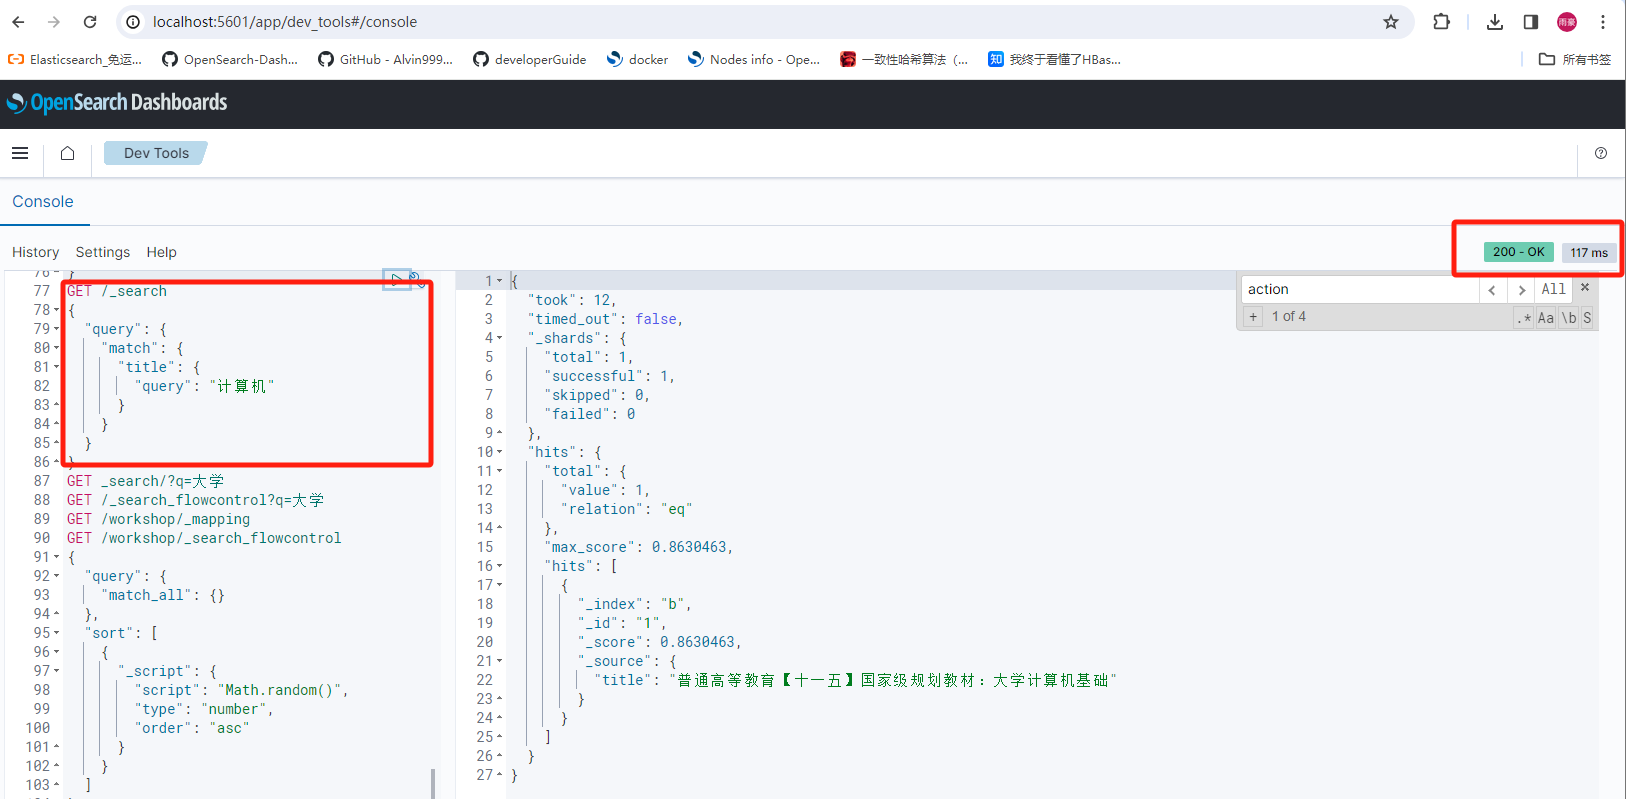
Task: Collapse the _script block at editor line 97
Action: [56, 671]
